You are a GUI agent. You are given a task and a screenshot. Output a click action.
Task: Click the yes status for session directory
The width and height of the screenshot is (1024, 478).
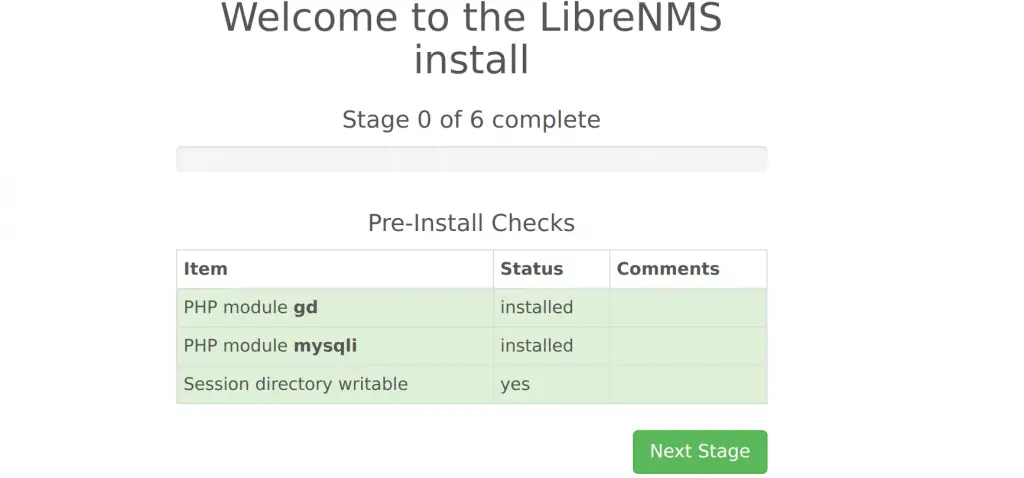[x=515, y=385]
